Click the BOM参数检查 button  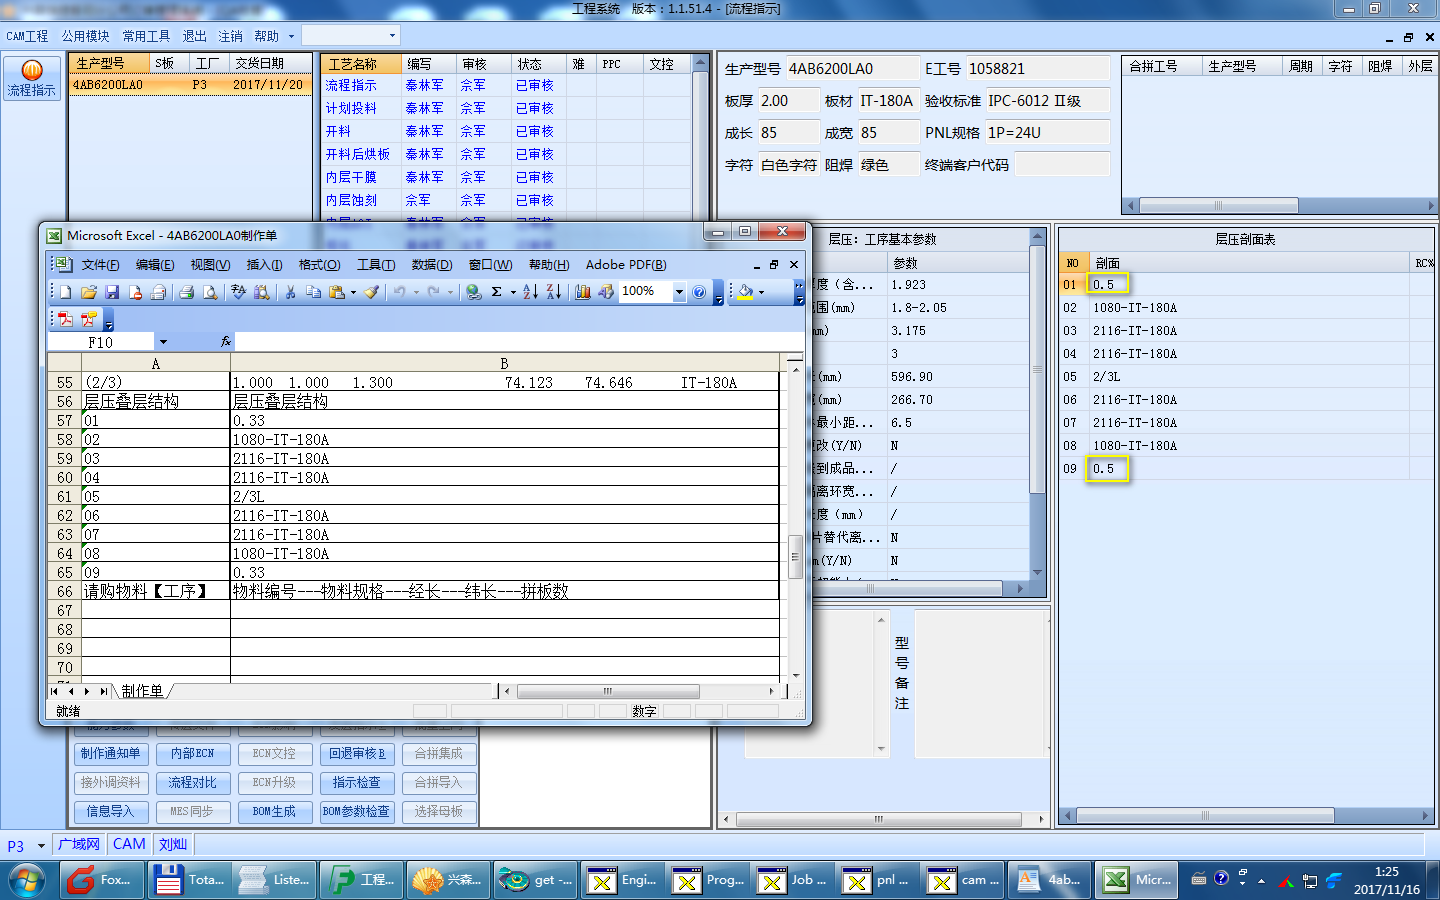(x=357, y=812)
